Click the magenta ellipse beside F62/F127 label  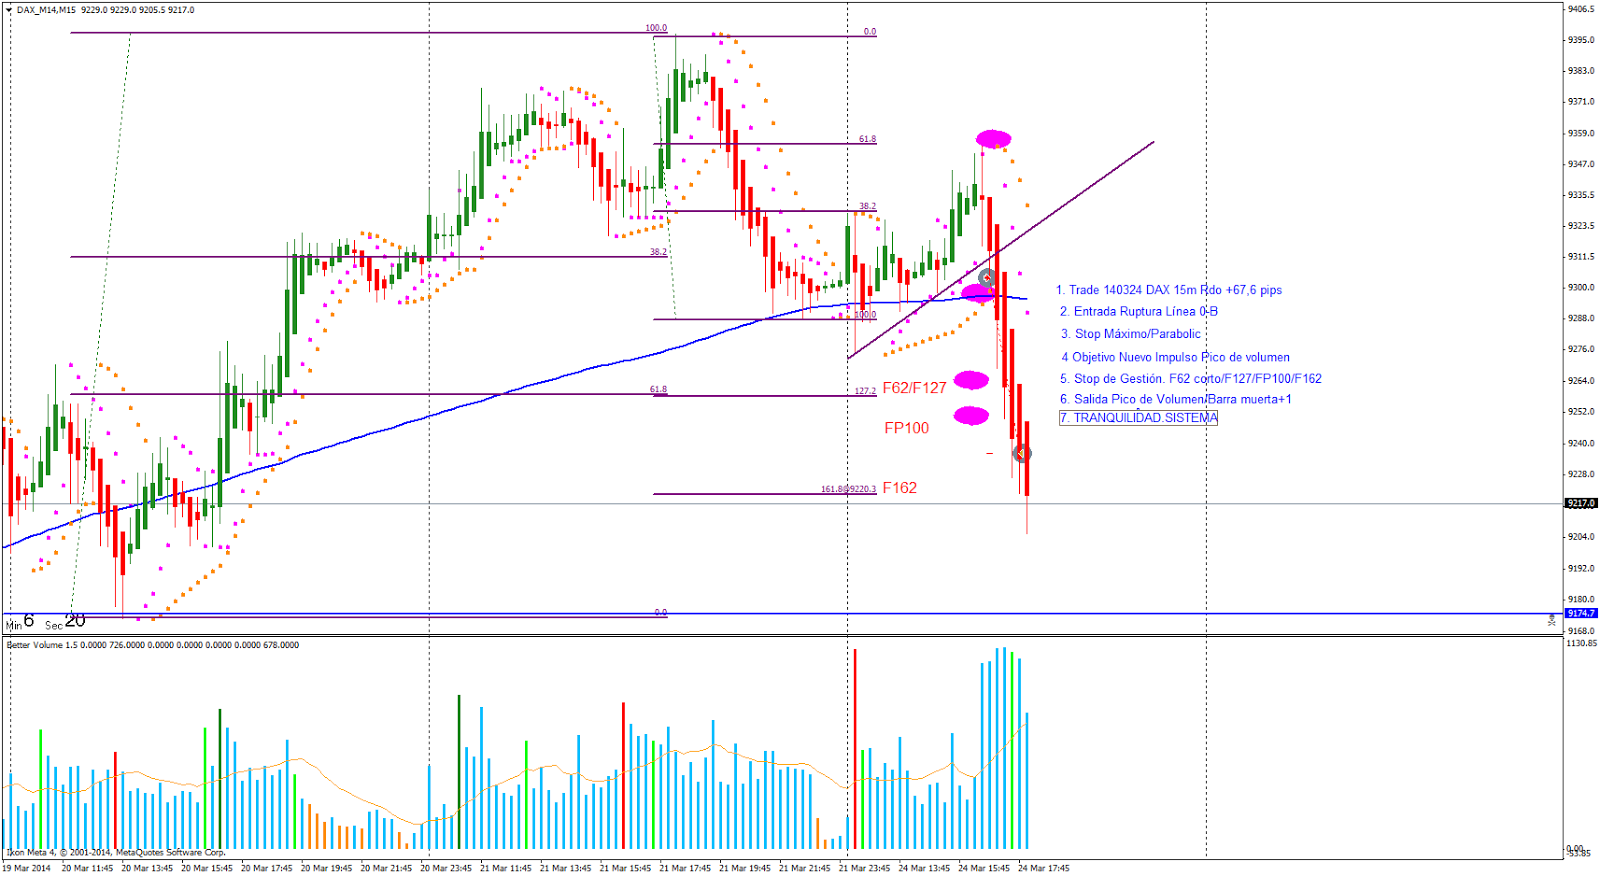tap(971, 380)
